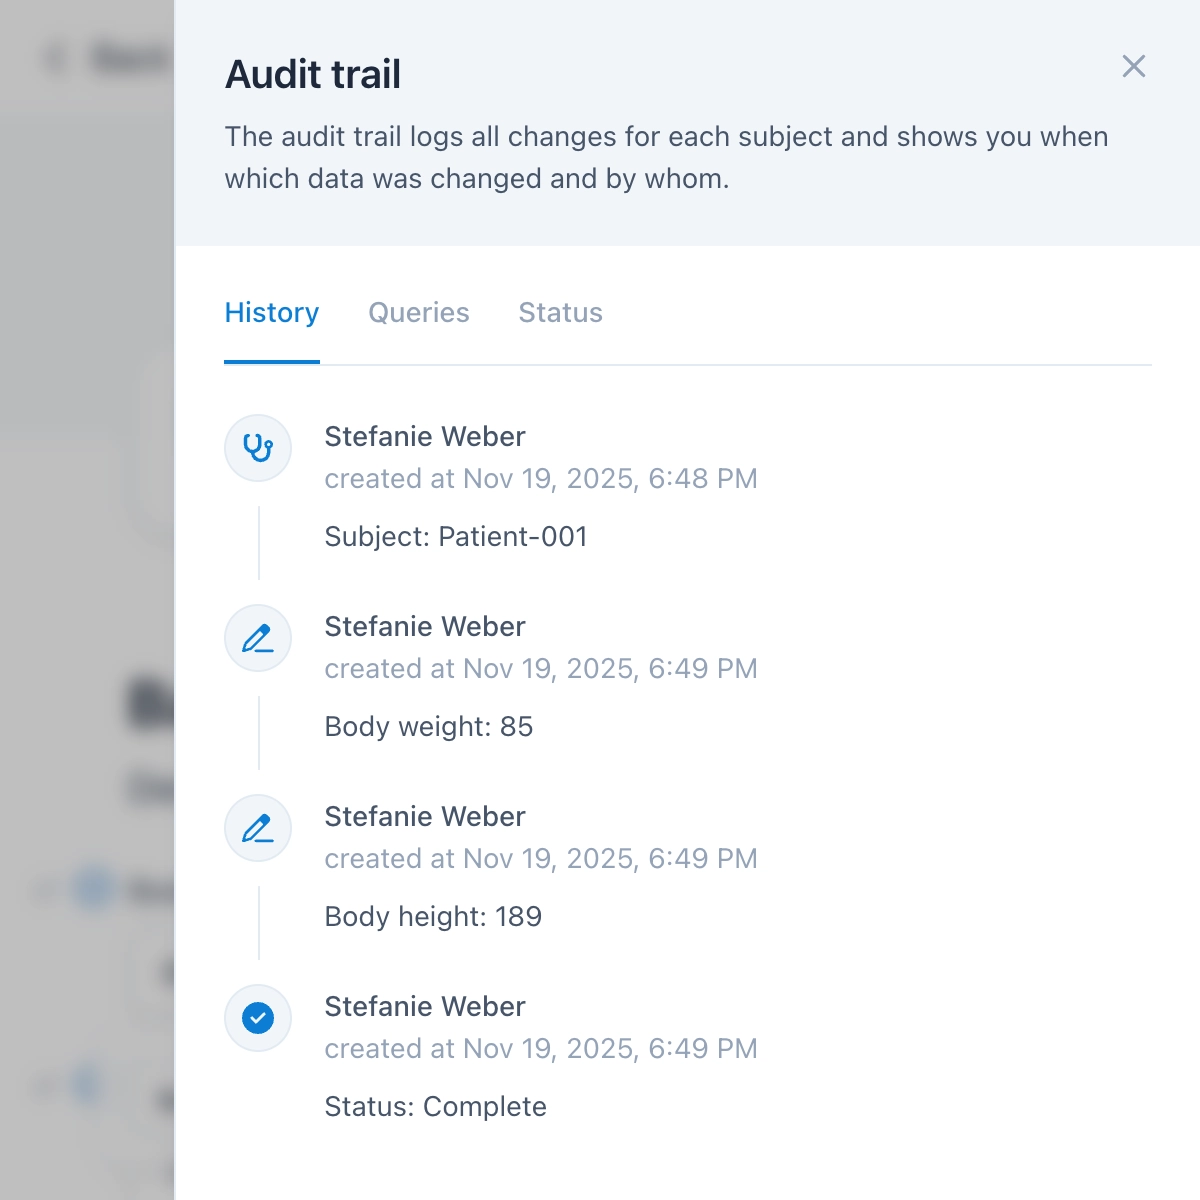
Task: Select the pencil icon beside Body weight entry
Action: [x=257, y=638]
